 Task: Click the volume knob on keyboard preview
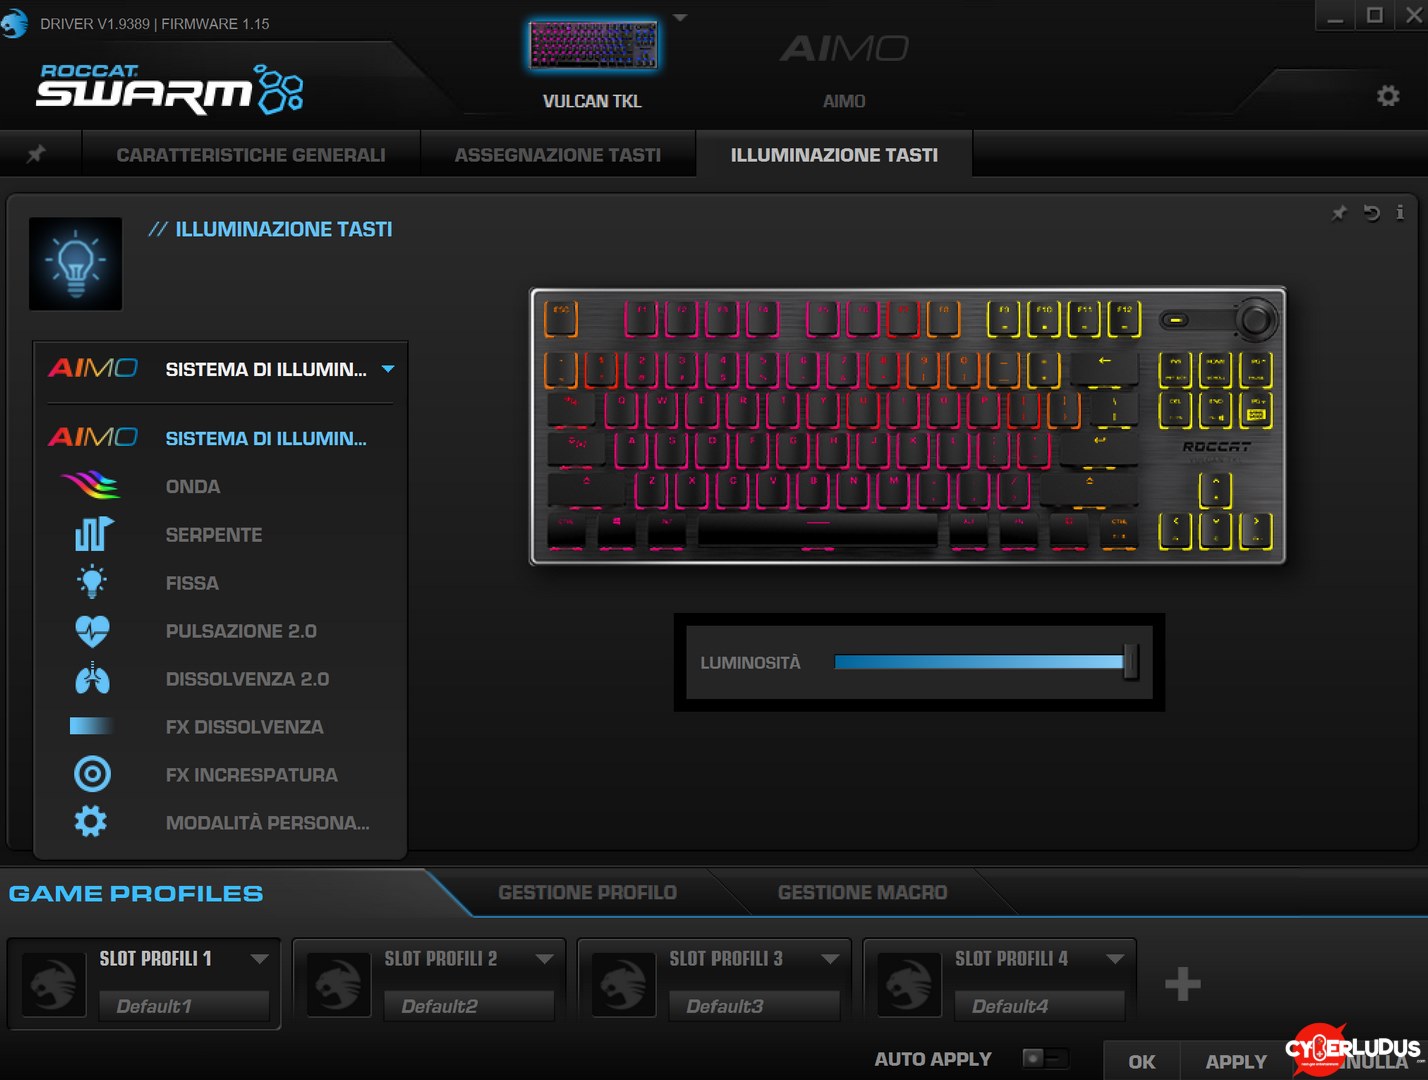coord(1255,320)
